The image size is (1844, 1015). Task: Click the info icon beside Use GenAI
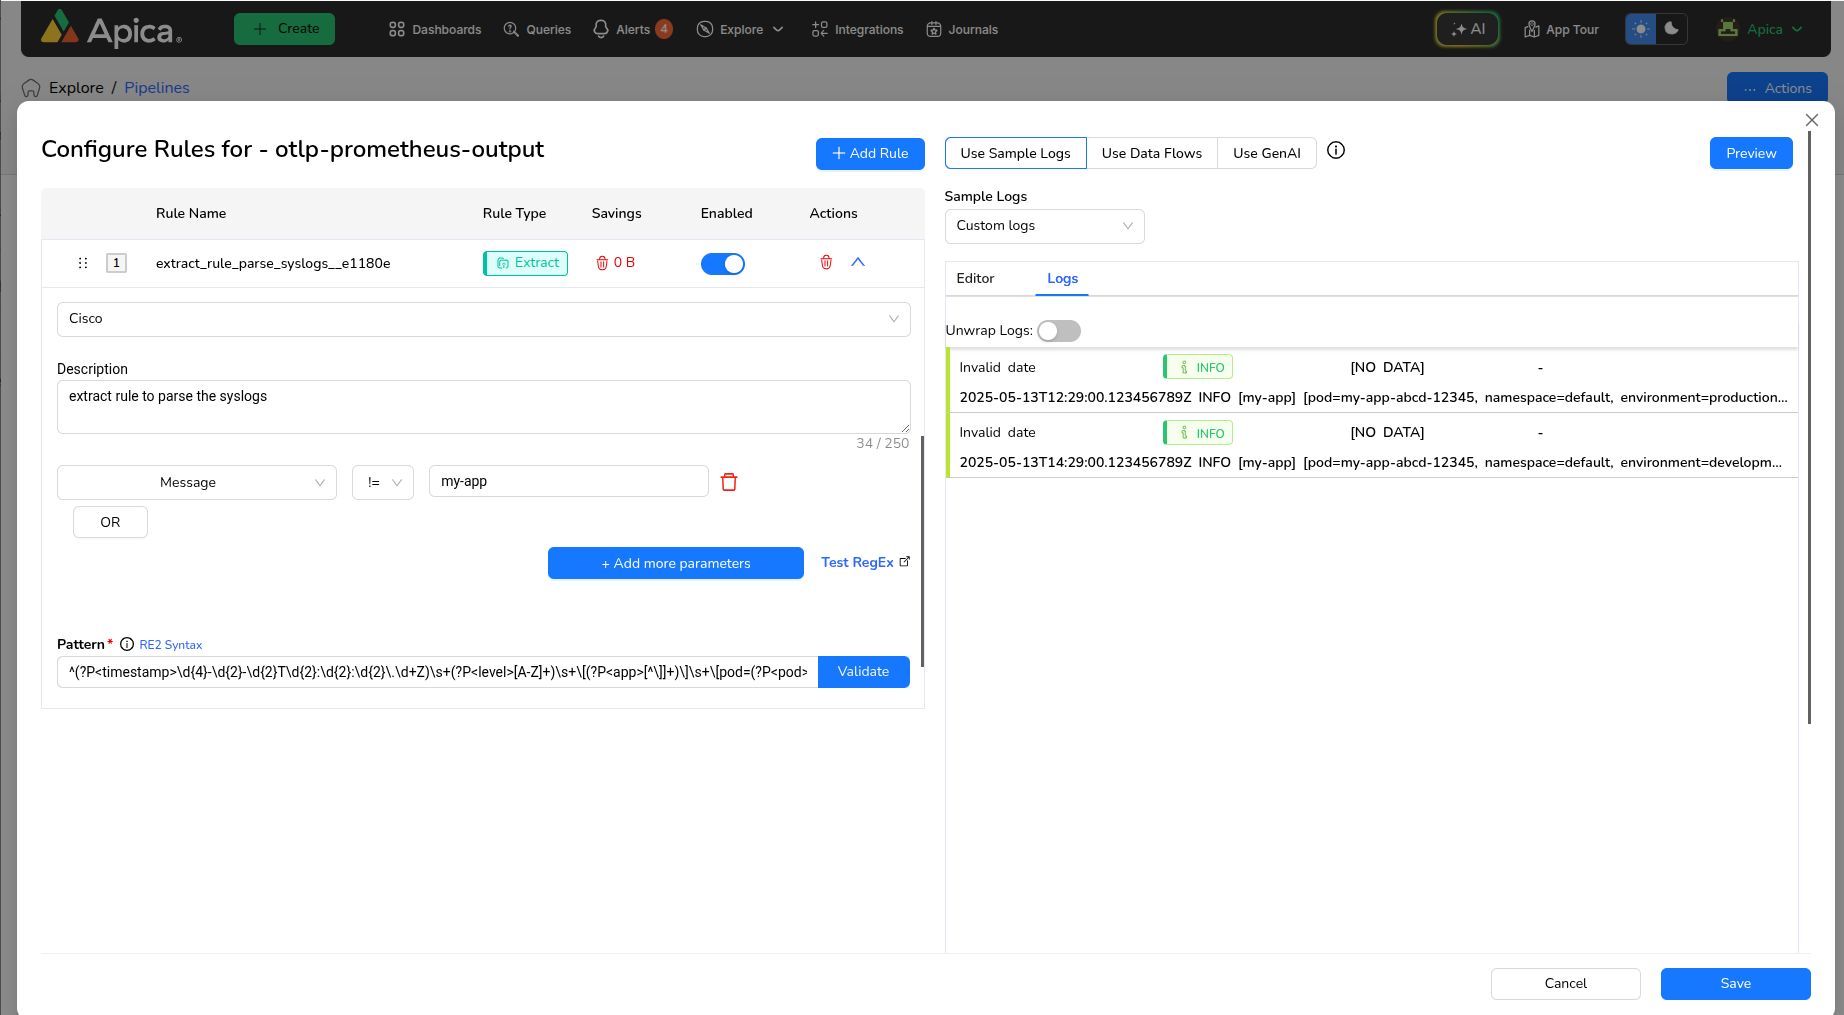[x=1336, y=151]
